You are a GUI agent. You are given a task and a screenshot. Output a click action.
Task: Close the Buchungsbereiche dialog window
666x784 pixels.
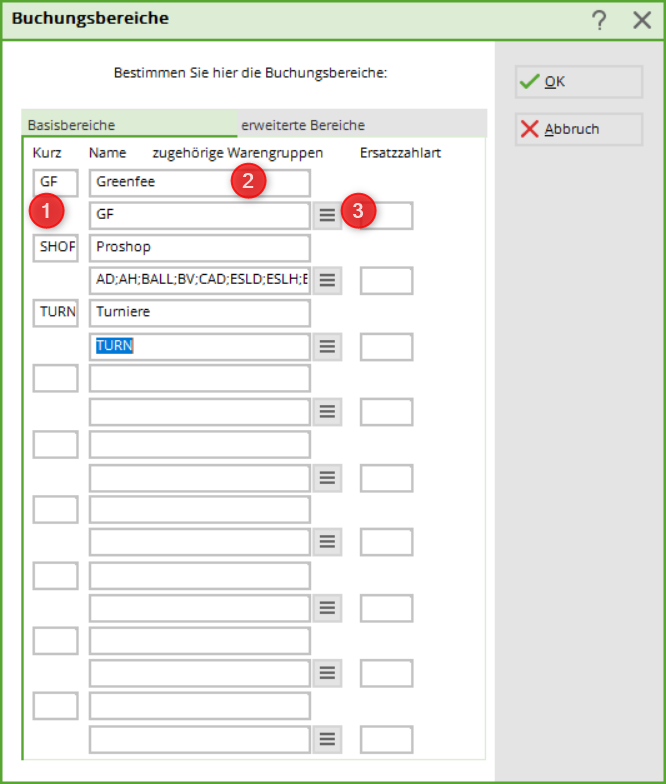[642, 19]
